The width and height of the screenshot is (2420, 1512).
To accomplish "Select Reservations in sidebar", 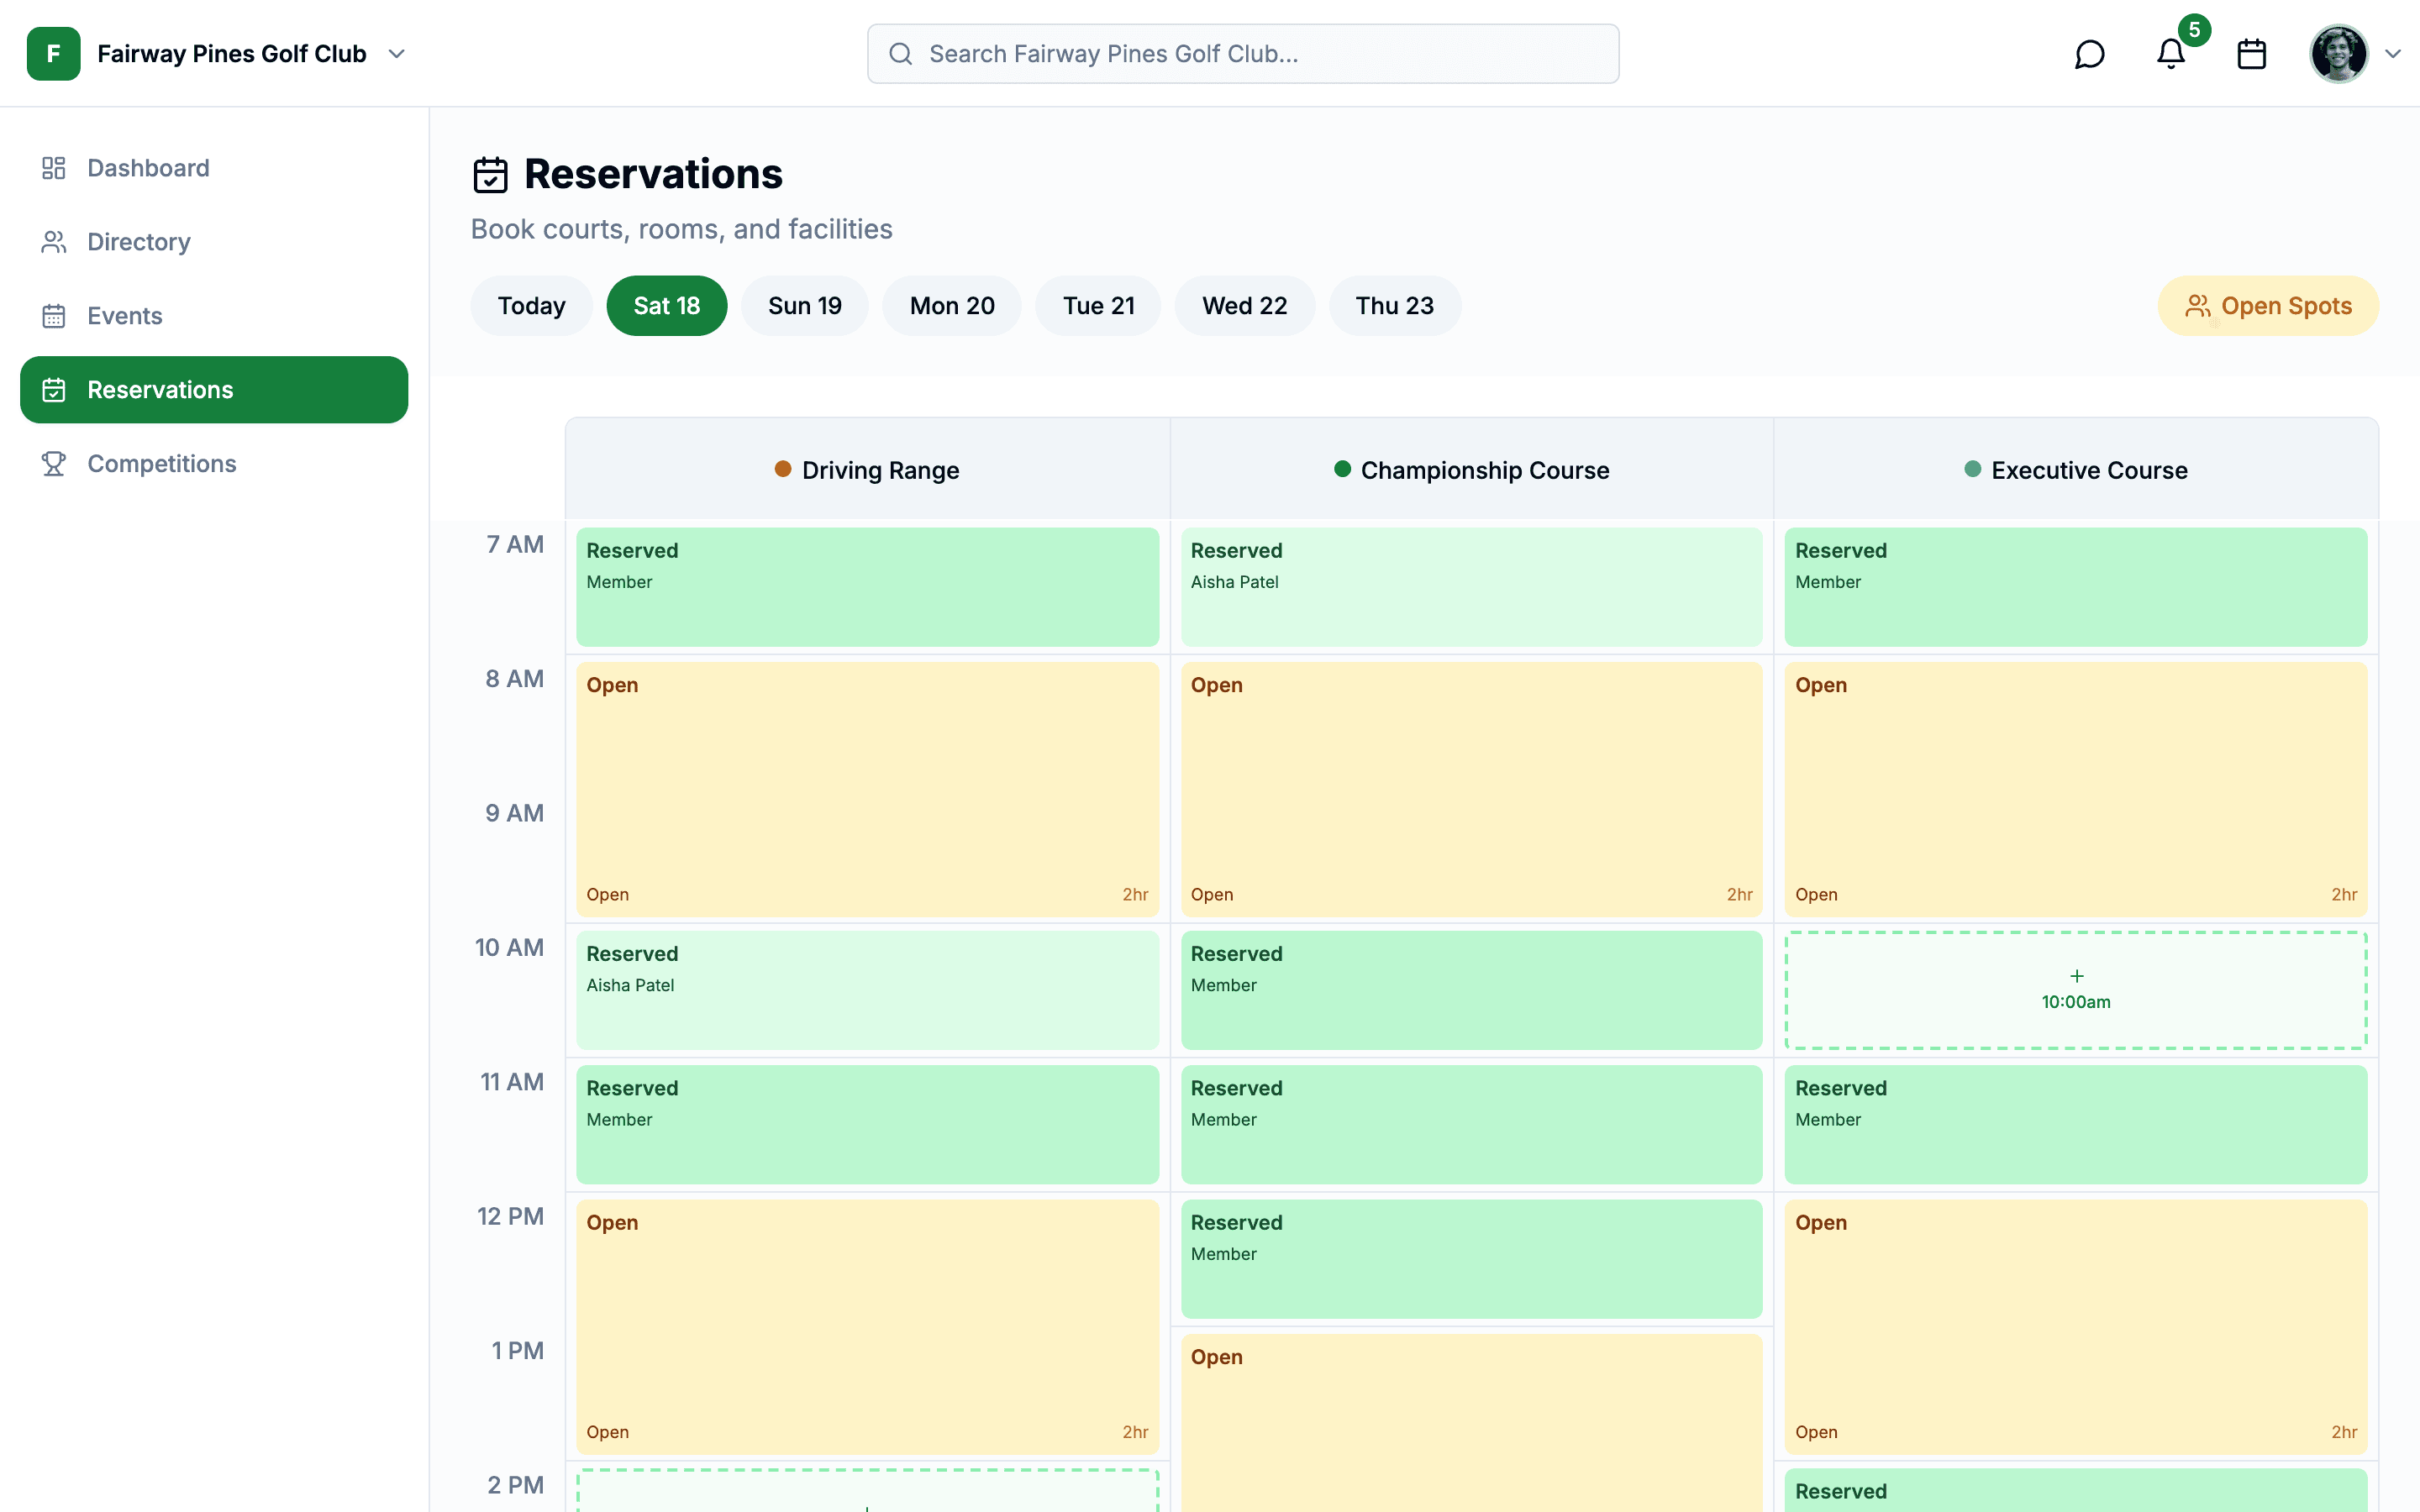I will (214, 390).
